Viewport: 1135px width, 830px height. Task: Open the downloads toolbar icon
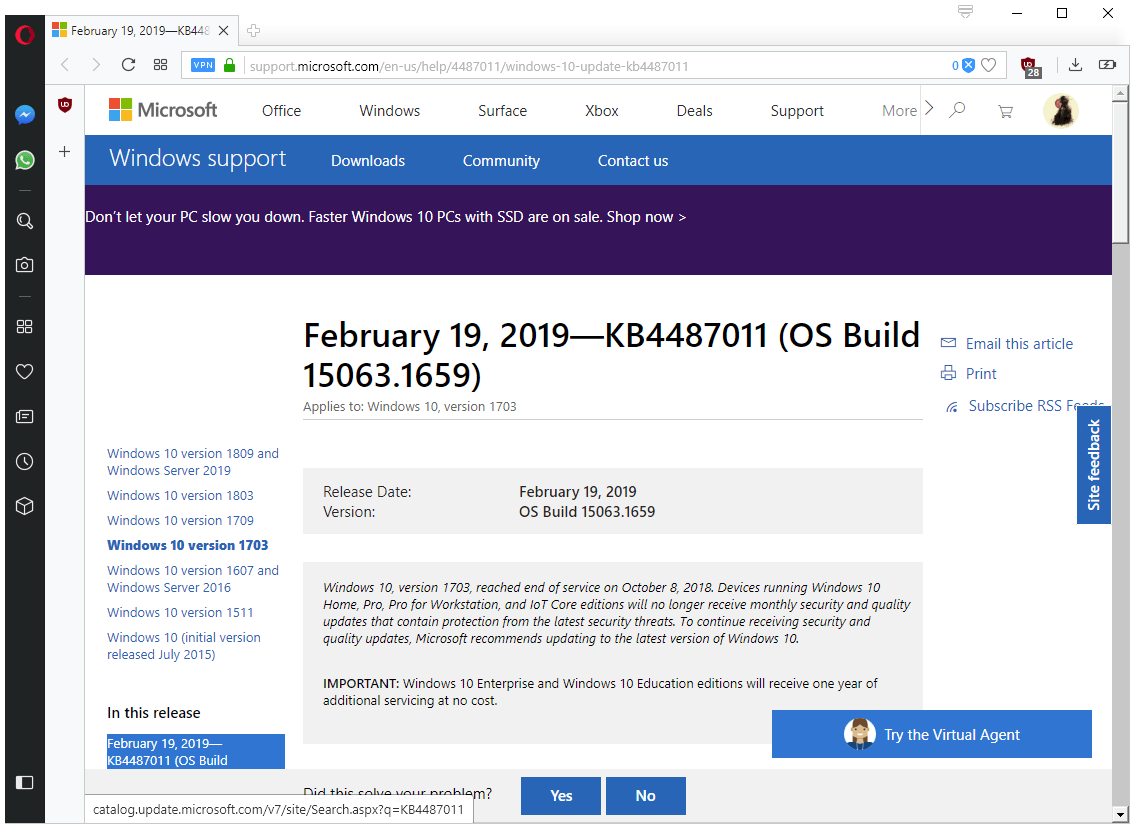tap(1076, 64)
